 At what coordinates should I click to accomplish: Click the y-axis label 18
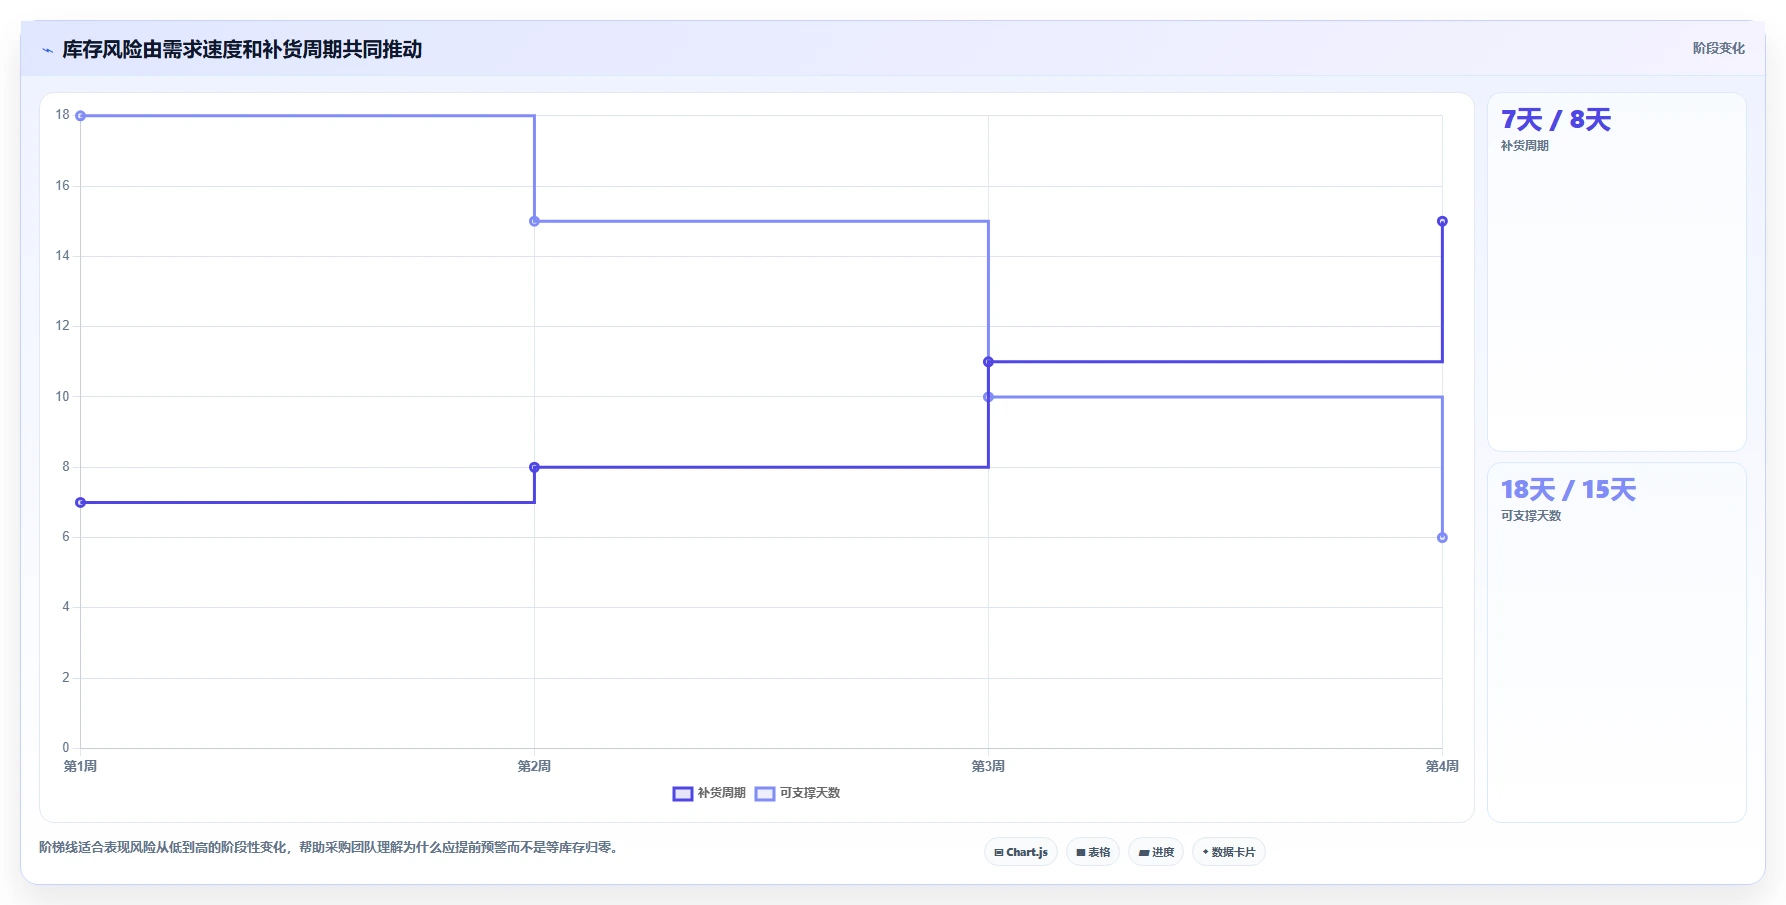tap(63, 115)
